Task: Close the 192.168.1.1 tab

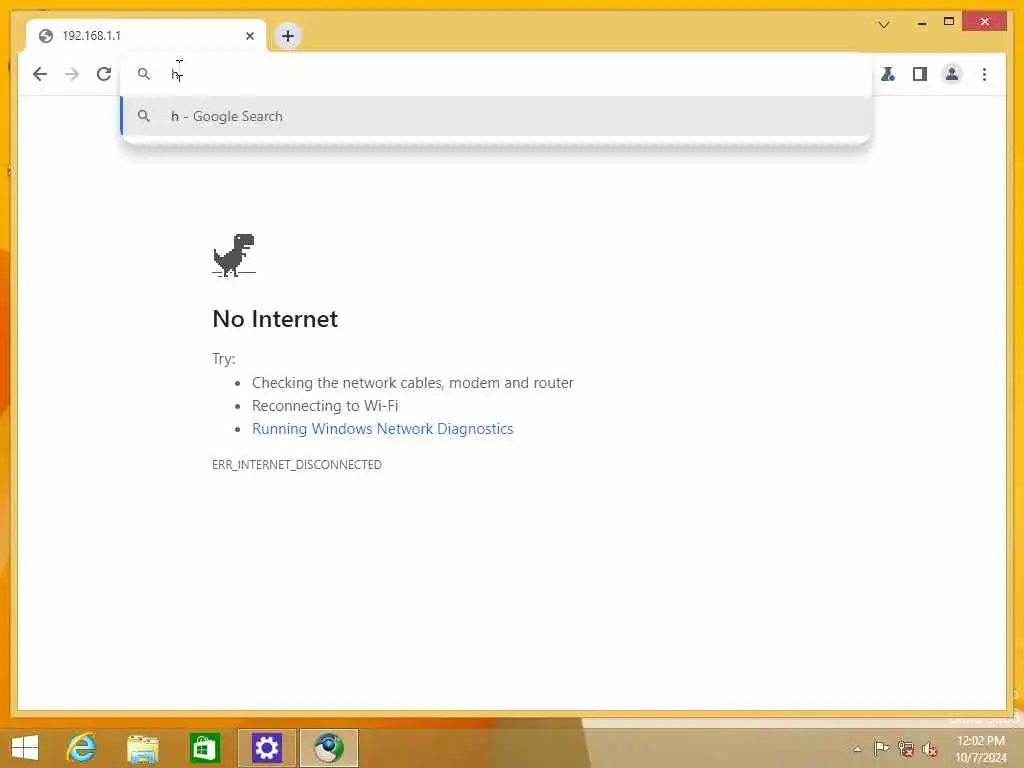Action: pos(249,36)
